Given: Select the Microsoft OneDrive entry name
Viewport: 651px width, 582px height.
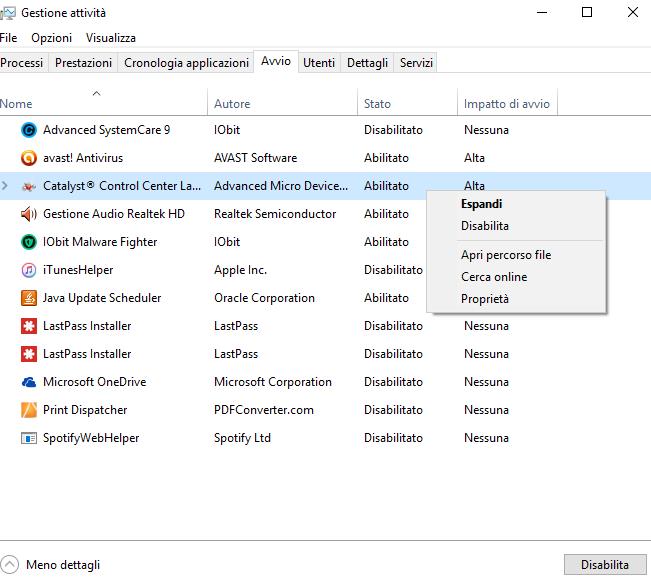Looking at the screenshot, I should click(95, 382).
